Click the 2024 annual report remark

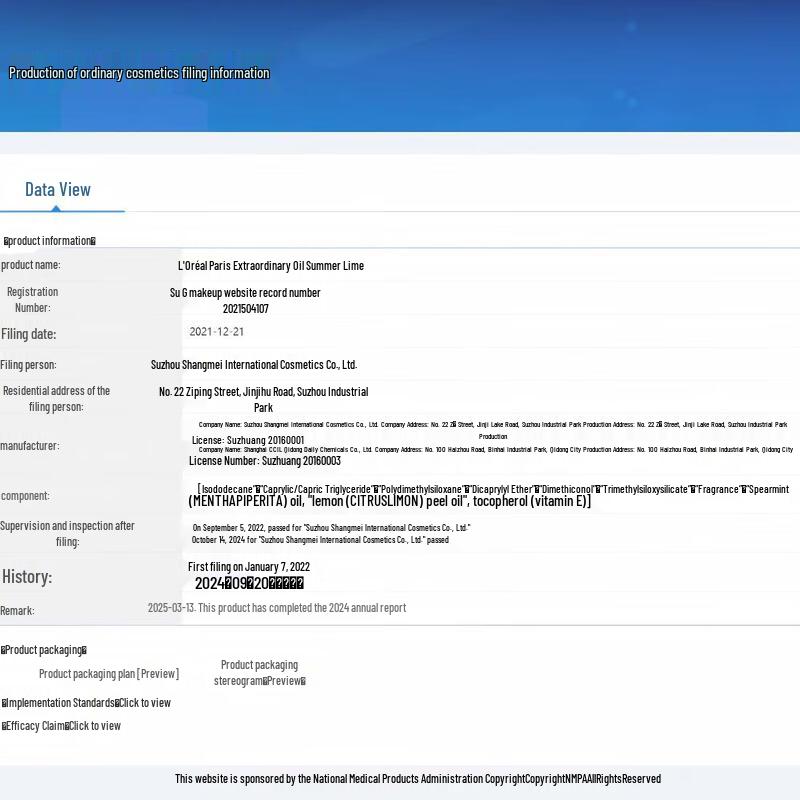pyautogui.click(x=277, y=608)
